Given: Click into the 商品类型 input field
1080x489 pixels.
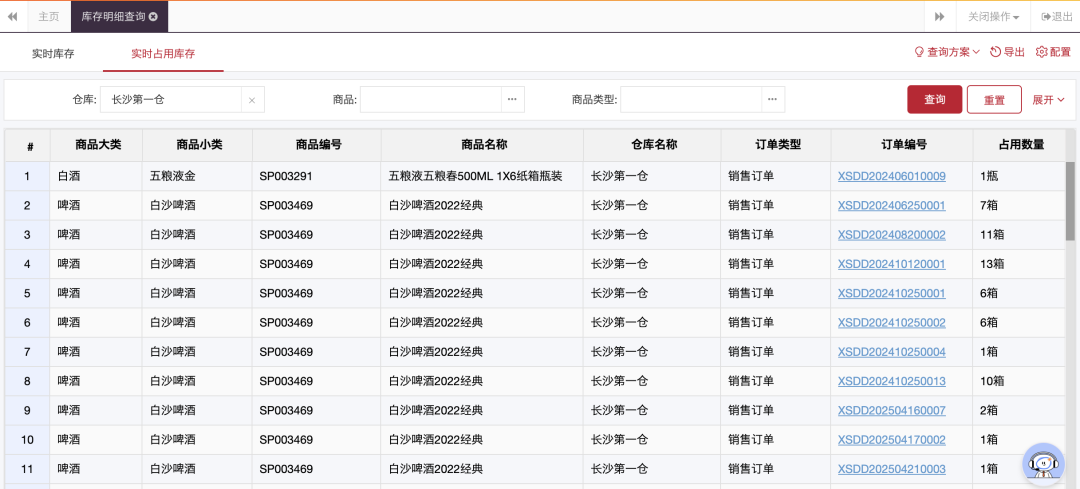Looking at the screenshot, I should point(691,99).
